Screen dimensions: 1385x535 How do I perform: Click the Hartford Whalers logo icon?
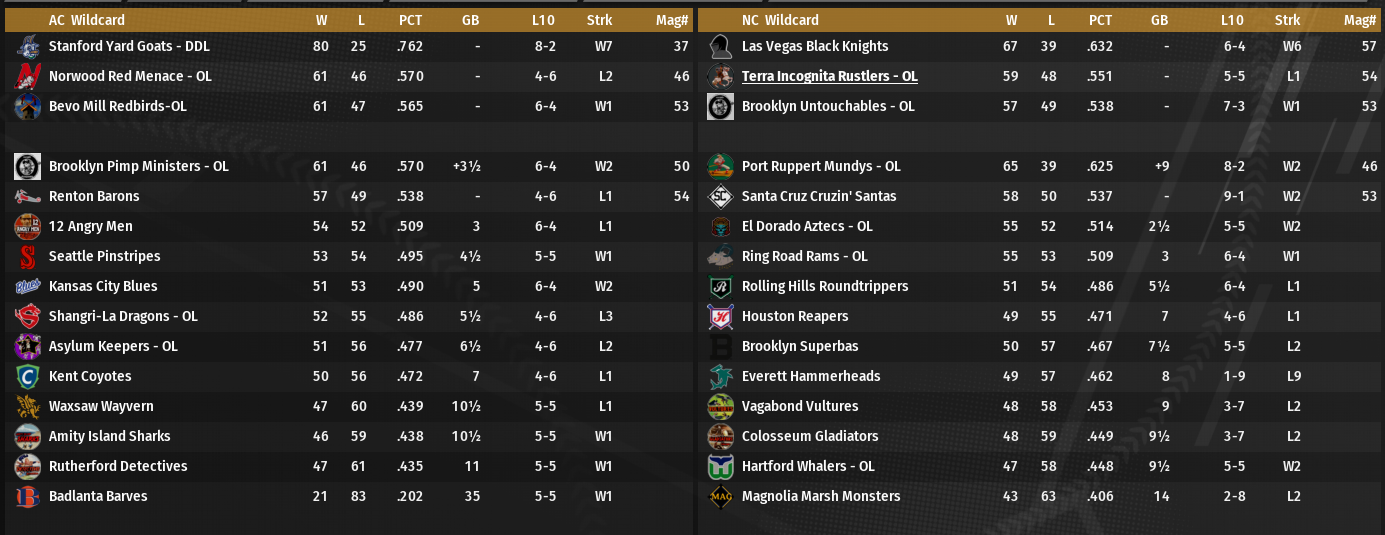pos(720,466)
